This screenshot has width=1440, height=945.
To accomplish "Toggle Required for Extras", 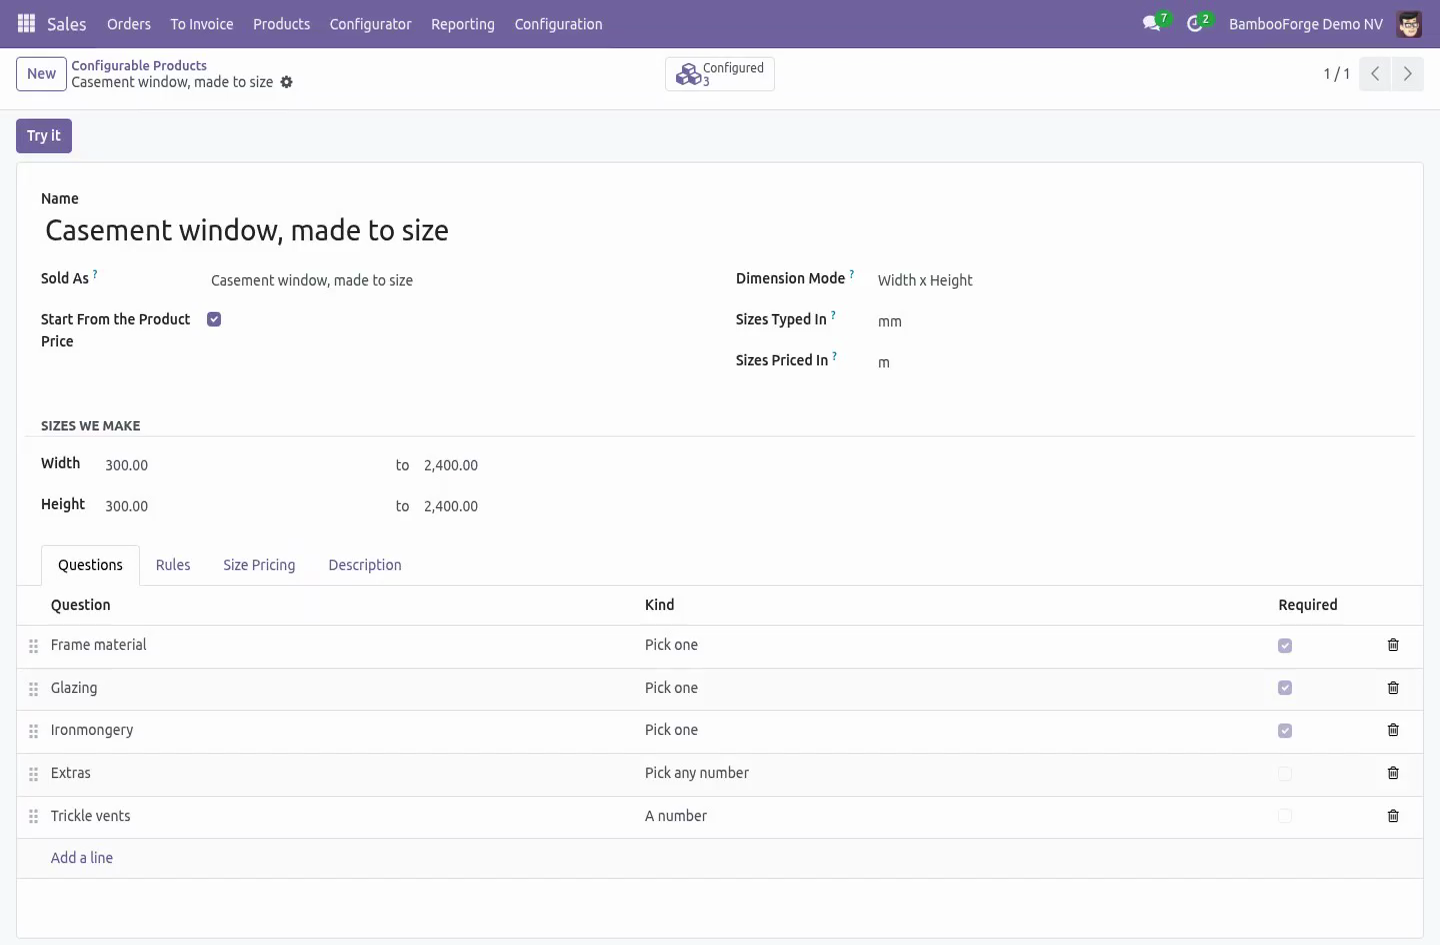I will coord(1285,774).
